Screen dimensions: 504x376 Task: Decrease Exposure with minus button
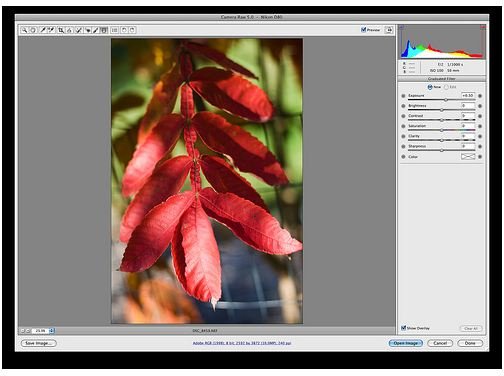point(403,96)
